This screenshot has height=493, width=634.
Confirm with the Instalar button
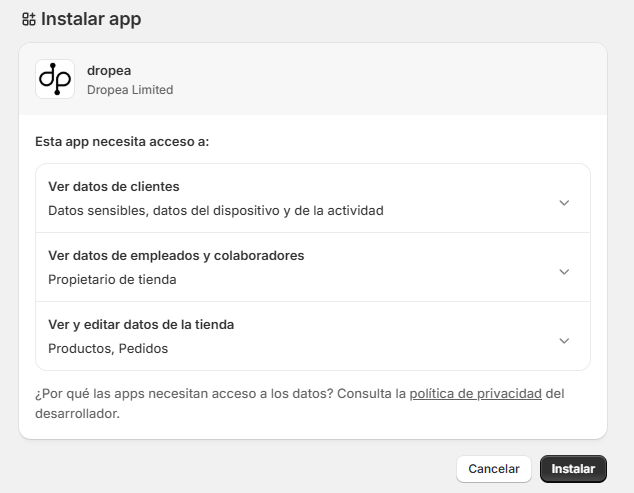tap(573, 469)
